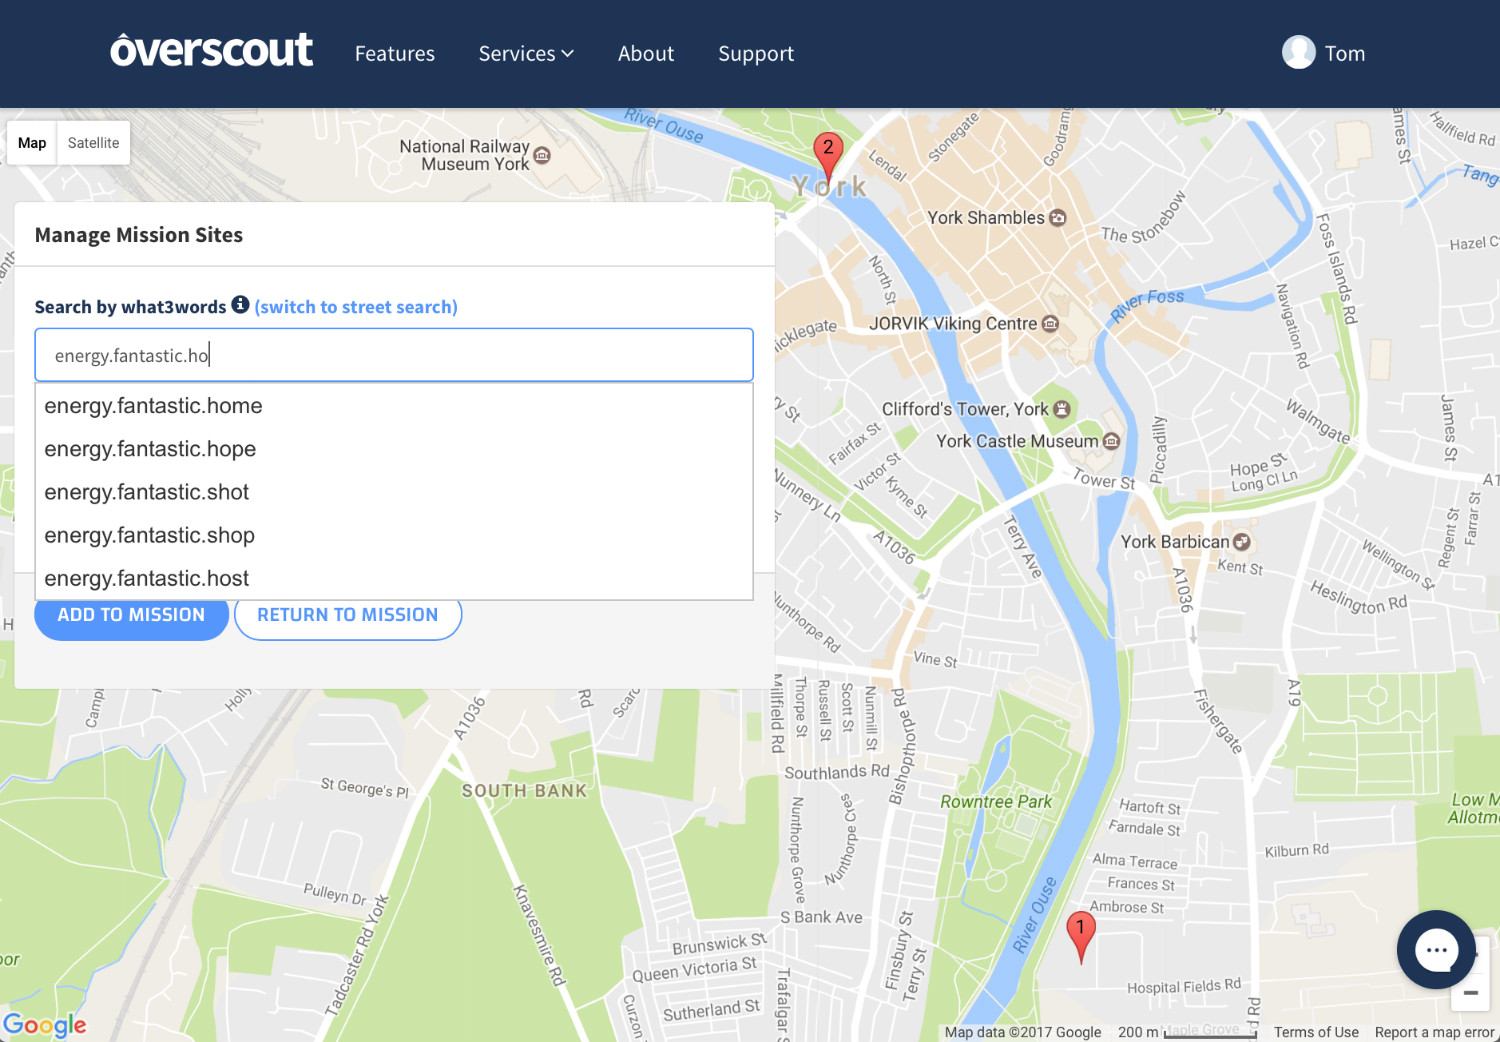
Task: Zoom out the map with minus button
Action: [x=1471, y=993]
